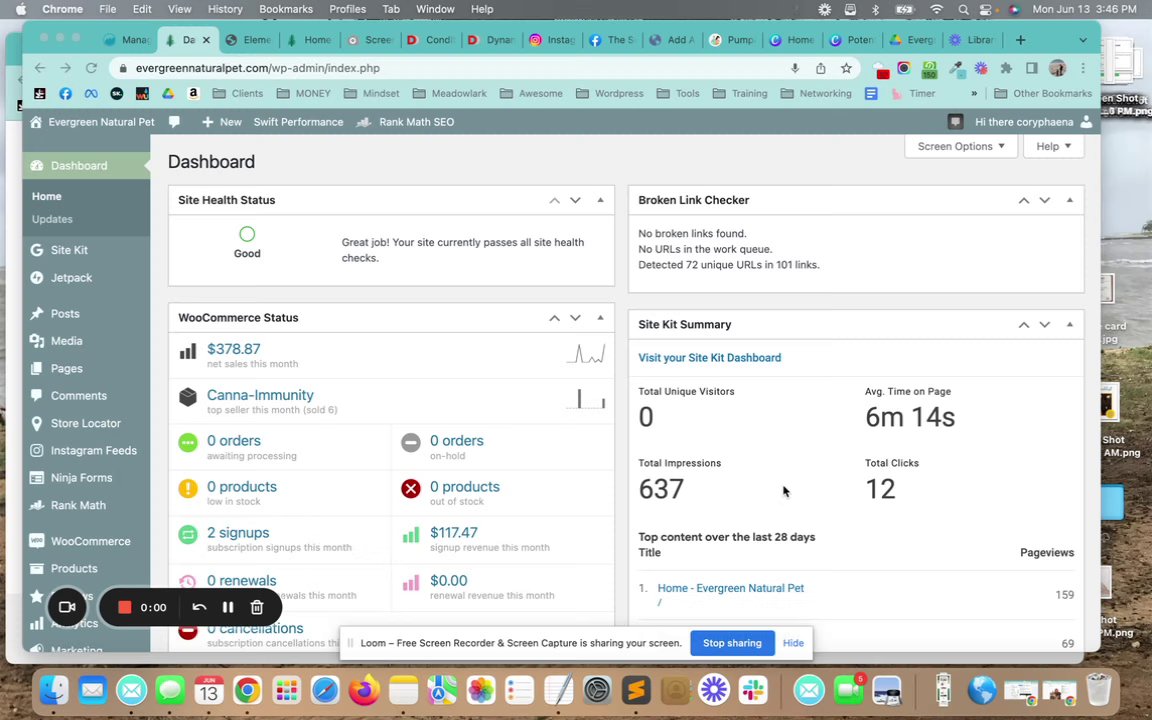Open Rank Math SEO admin bar item
Viewport: 1152px width, 720px height.
(x=406, y=122)
